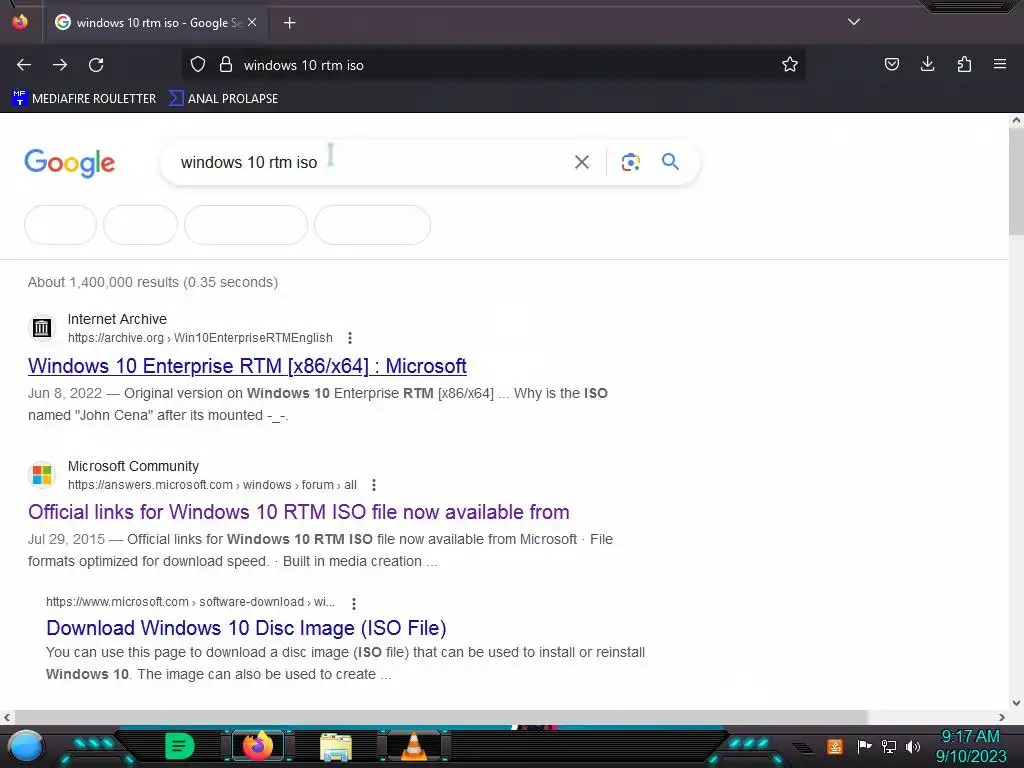Click the Microsoft Community favicon
Screen dimensions: 1024x768
(x=42, y=475)
